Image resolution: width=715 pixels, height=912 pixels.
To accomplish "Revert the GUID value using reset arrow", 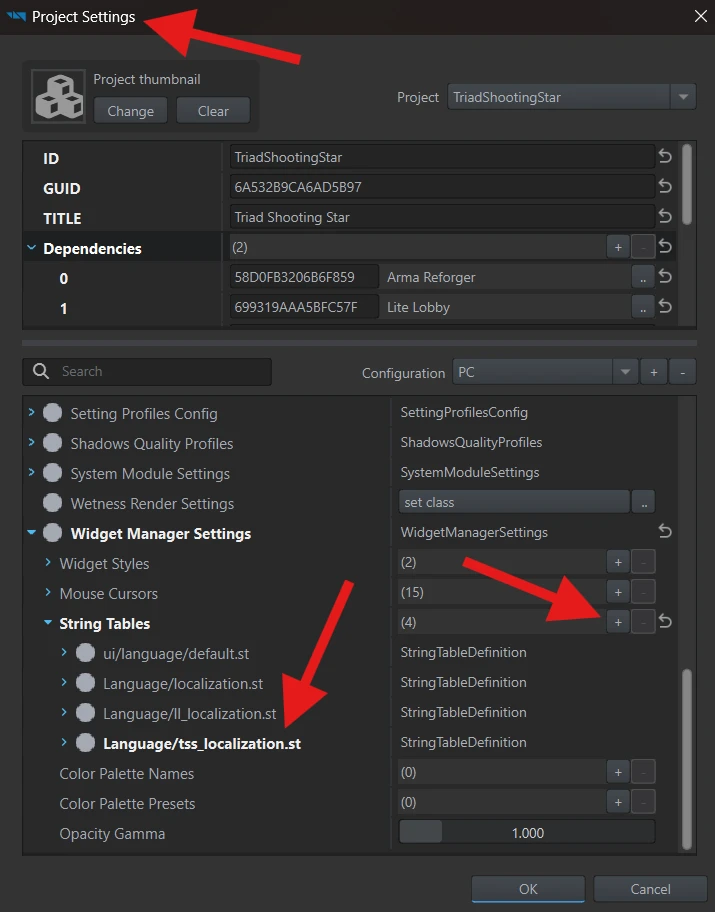I will (665, 186).
